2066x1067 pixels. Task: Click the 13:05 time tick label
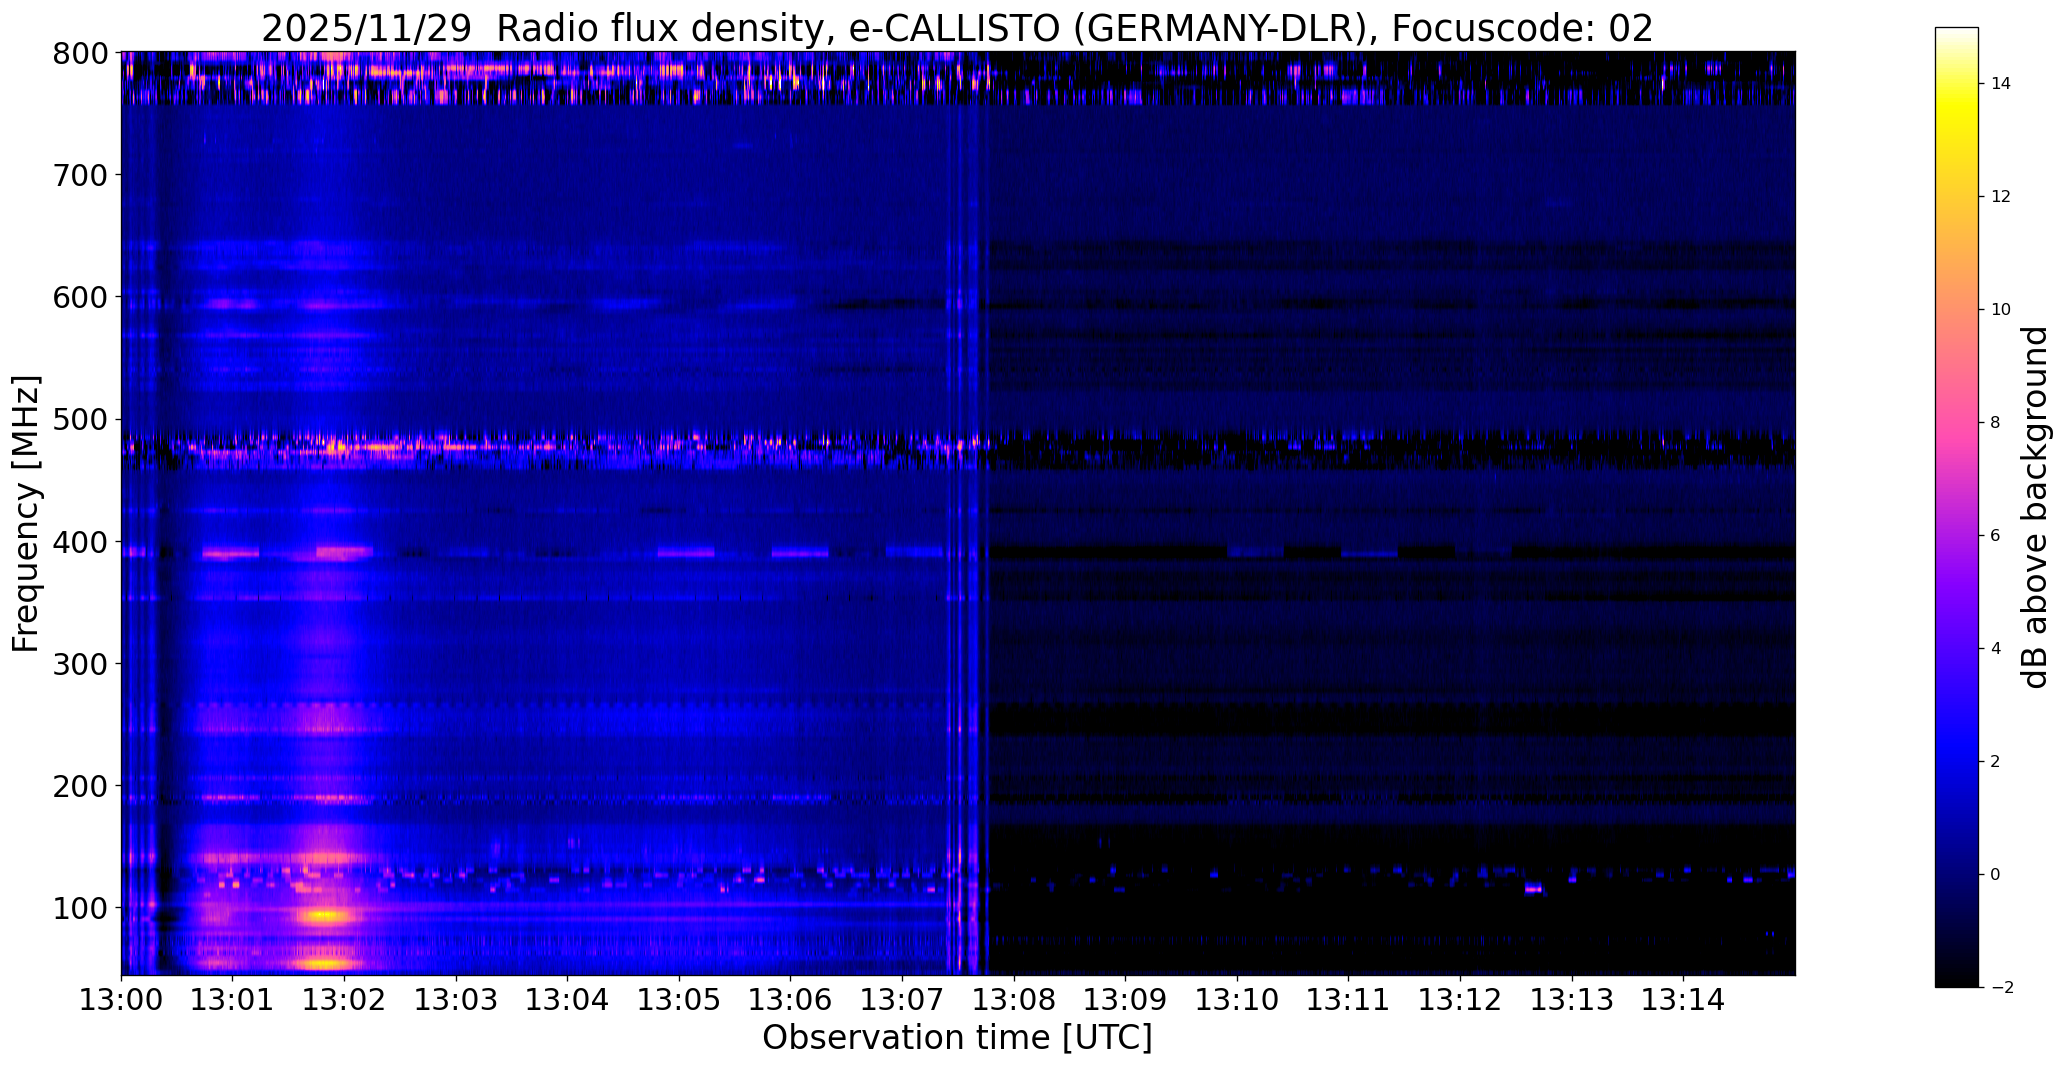[679, 999]
